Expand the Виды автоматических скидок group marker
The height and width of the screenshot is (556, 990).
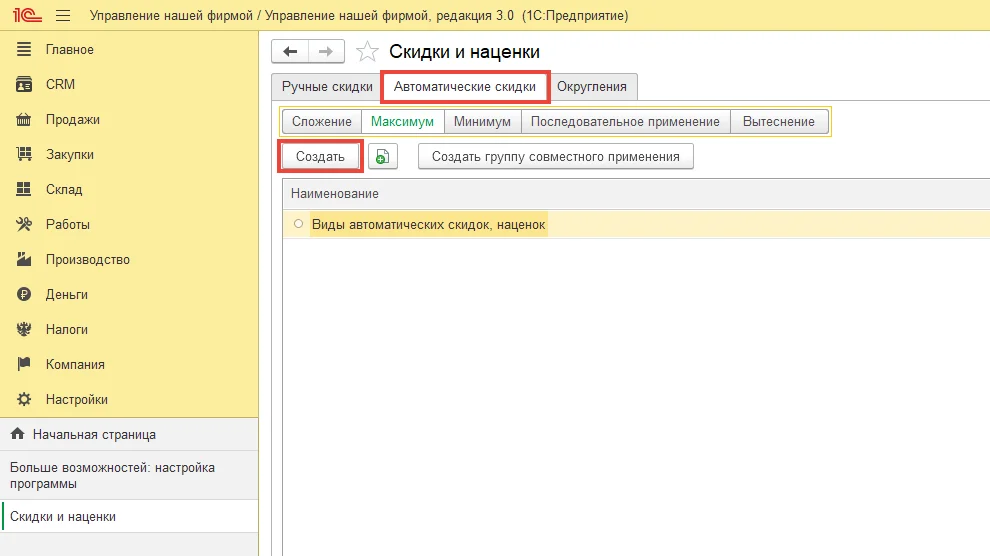coord(299,223)
